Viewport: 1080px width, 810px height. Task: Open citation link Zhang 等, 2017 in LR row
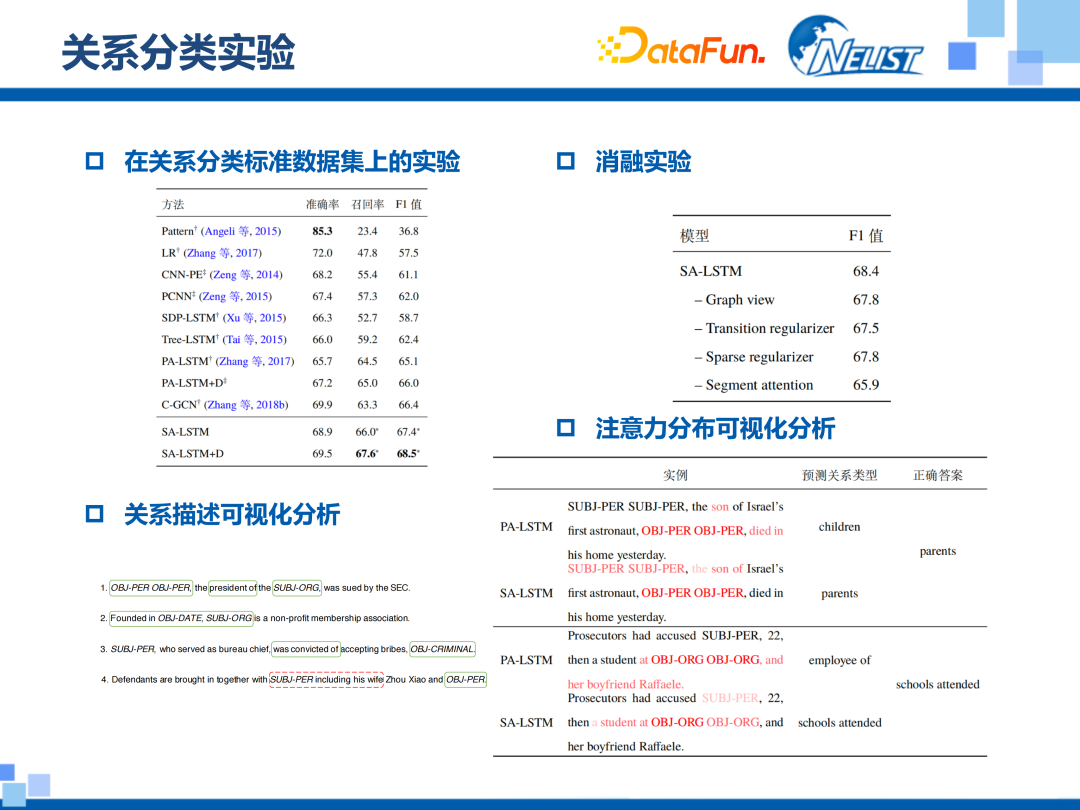coord(222,253)
